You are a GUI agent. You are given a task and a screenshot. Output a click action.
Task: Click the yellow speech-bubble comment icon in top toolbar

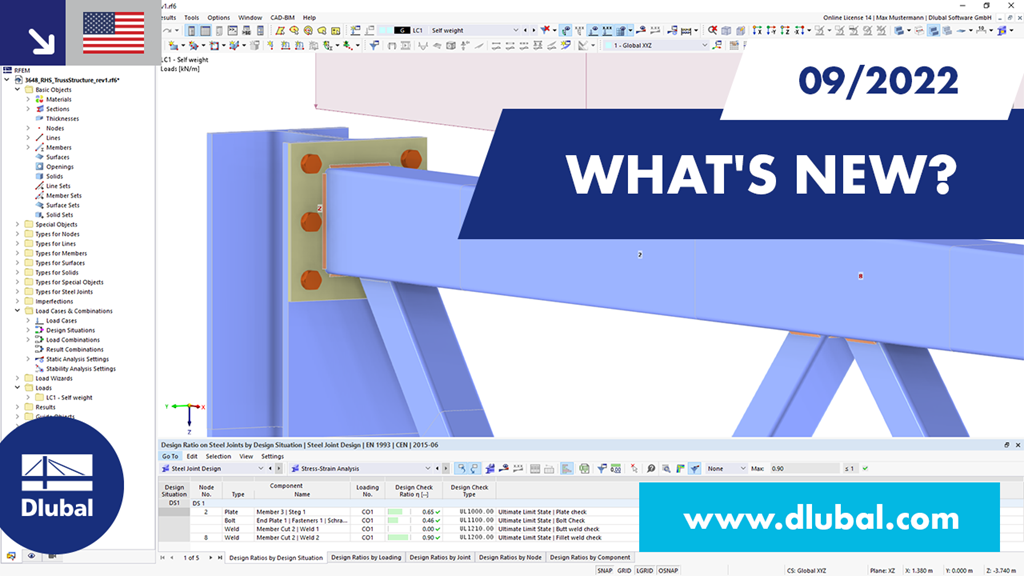(x=322, y=31)
